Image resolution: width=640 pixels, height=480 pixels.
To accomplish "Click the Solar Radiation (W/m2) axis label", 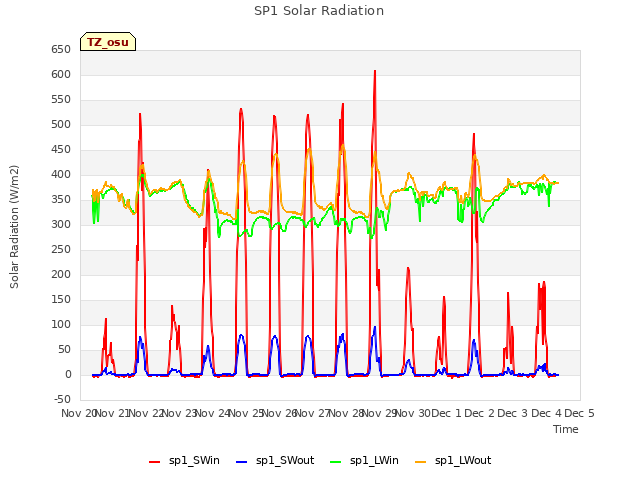I will [x=14, y=227].
